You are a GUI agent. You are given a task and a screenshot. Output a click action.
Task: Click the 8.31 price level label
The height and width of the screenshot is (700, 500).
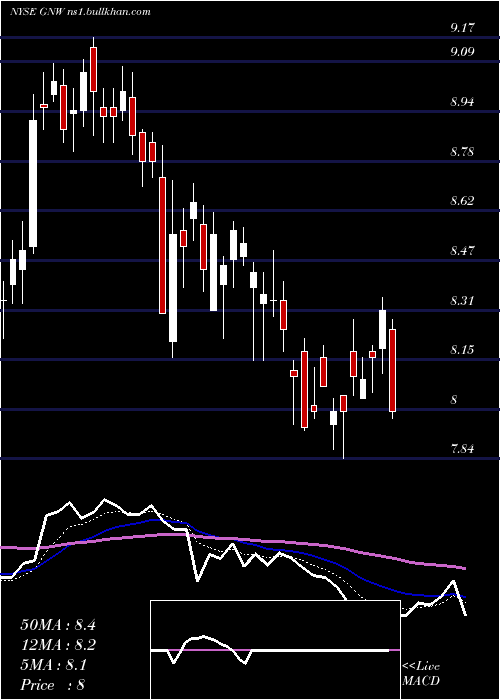click(462, 300)
